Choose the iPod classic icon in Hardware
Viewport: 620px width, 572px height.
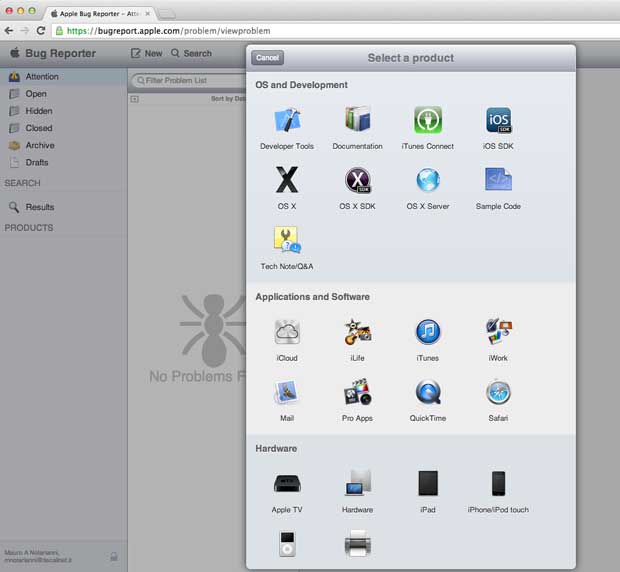pyautogui.click(x=287, y=544)
